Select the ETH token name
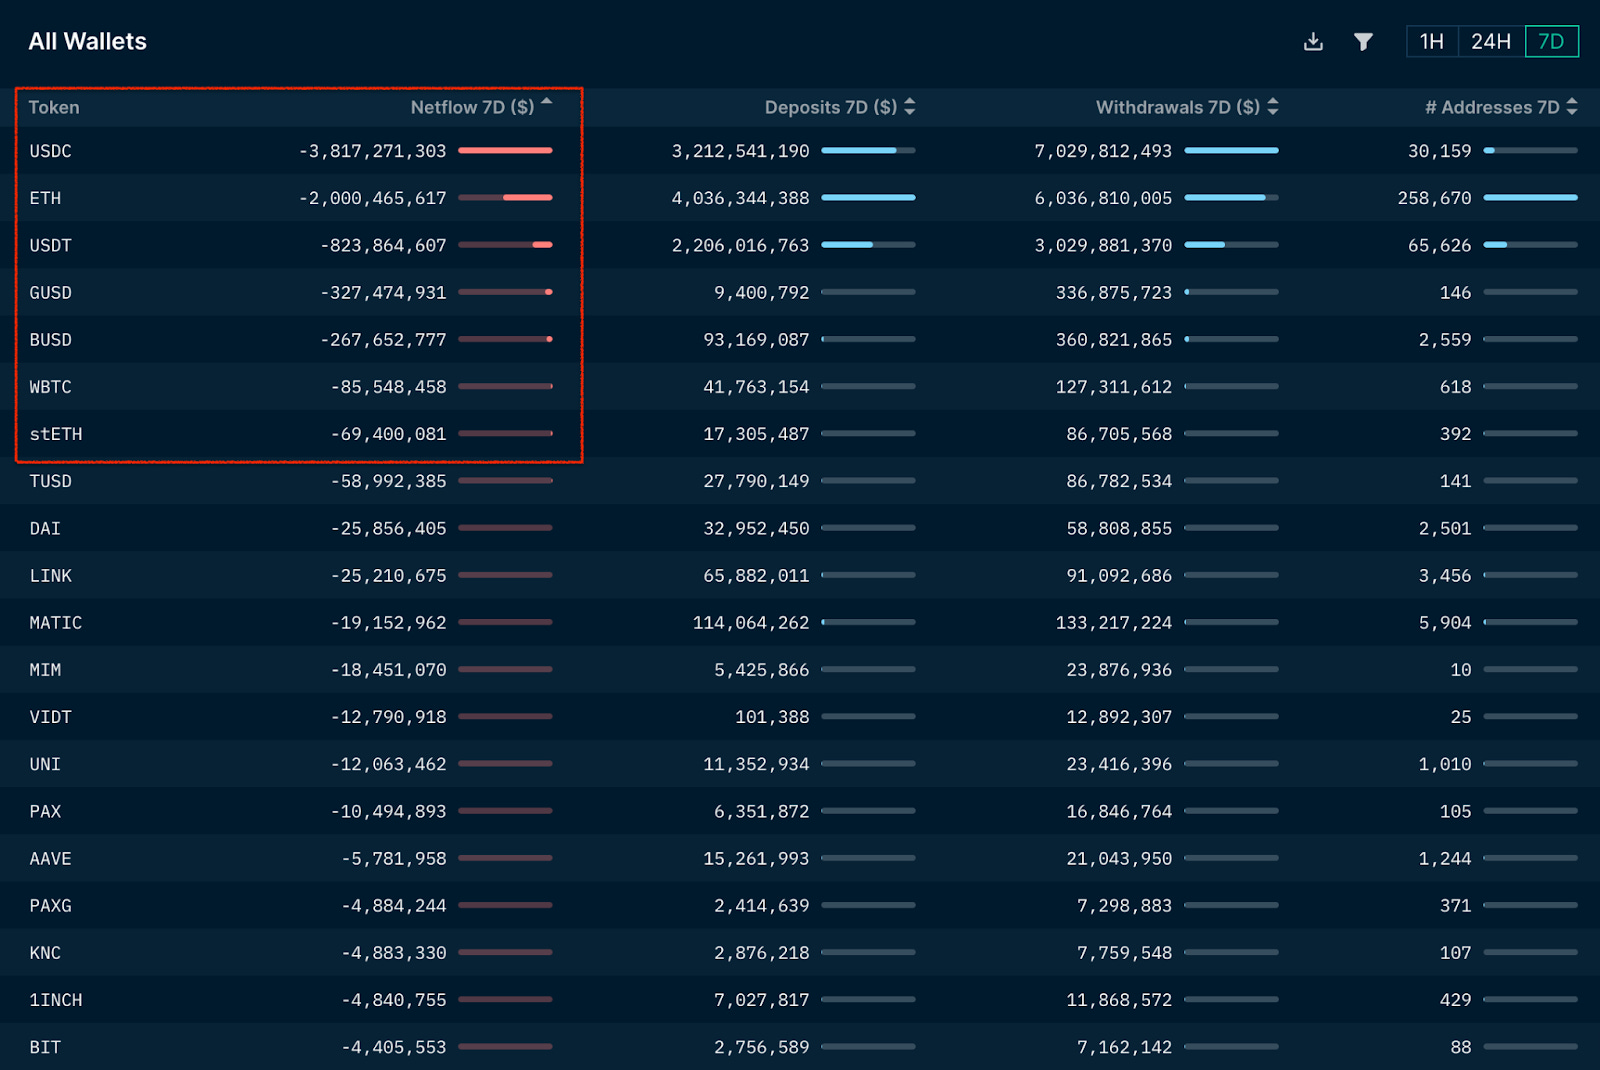 45,198
